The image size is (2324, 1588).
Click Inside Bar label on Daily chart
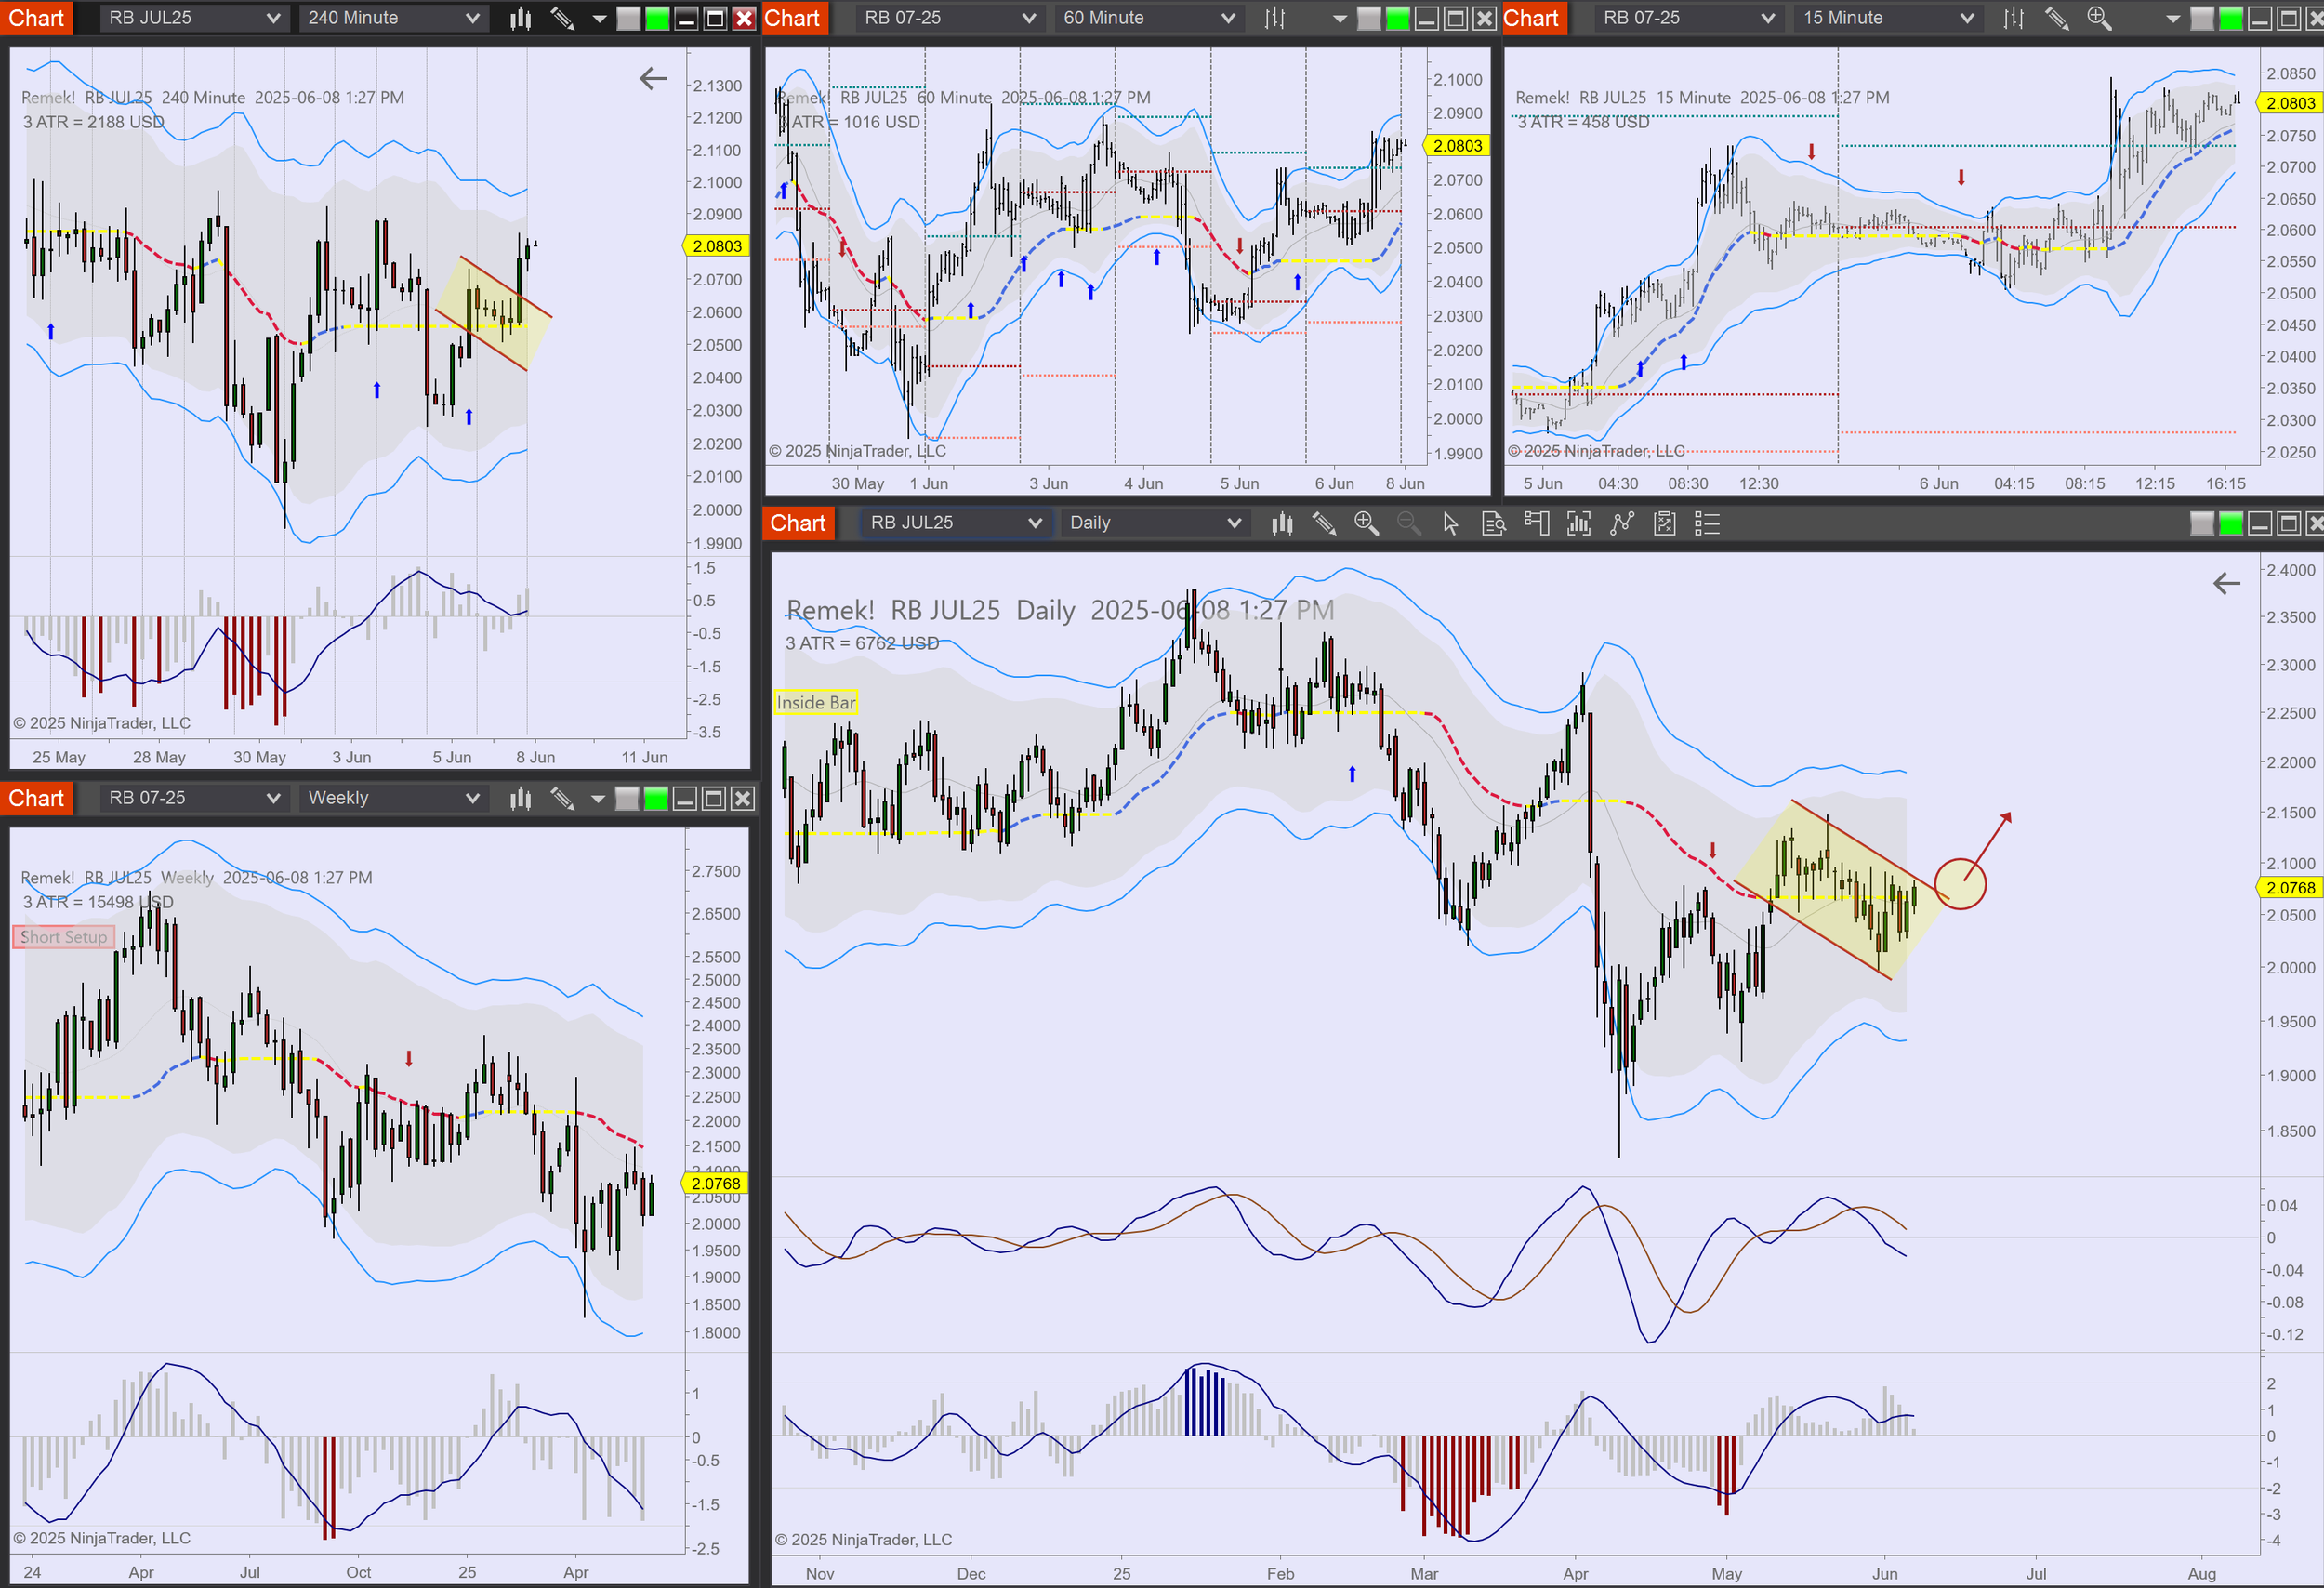816,703
